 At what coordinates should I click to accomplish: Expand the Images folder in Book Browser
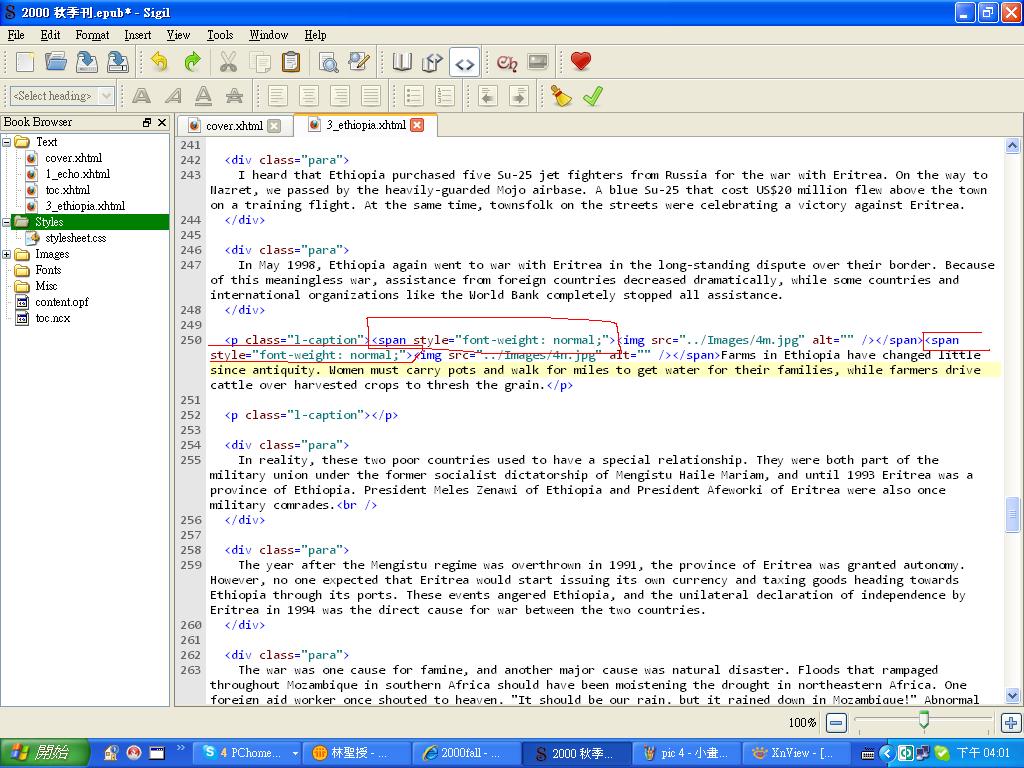pyautogui.click(x=7, y=254)
